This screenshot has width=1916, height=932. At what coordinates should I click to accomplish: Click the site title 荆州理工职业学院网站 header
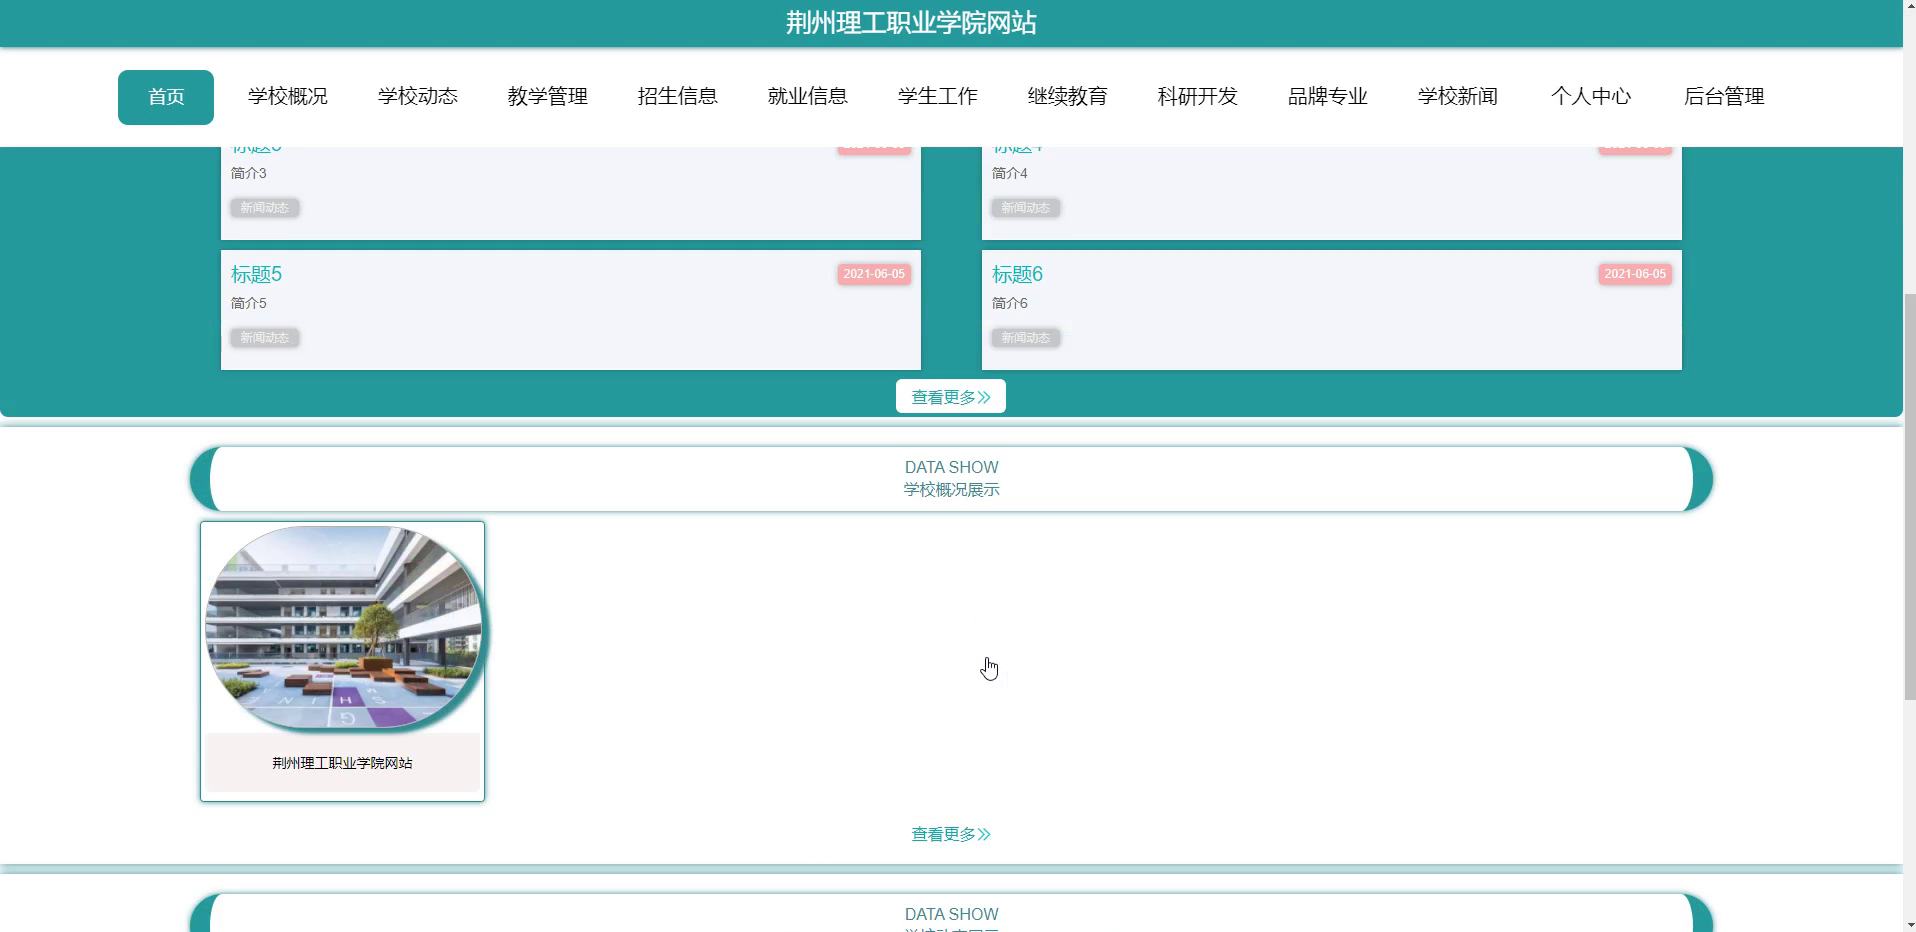point(911,23)
